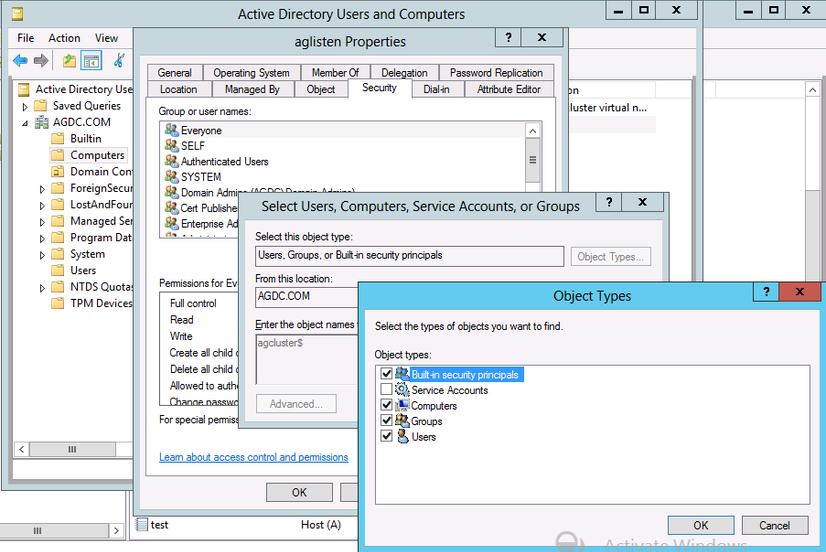Screen dimensions: 826x552
Task: Click the test DNS record icon
Action: 141,524
